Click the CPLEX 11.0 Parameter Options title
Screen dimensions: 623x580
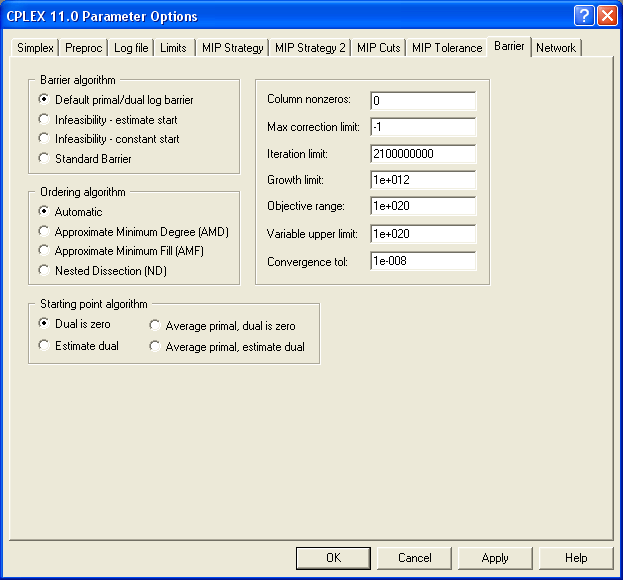coord(102,16)
